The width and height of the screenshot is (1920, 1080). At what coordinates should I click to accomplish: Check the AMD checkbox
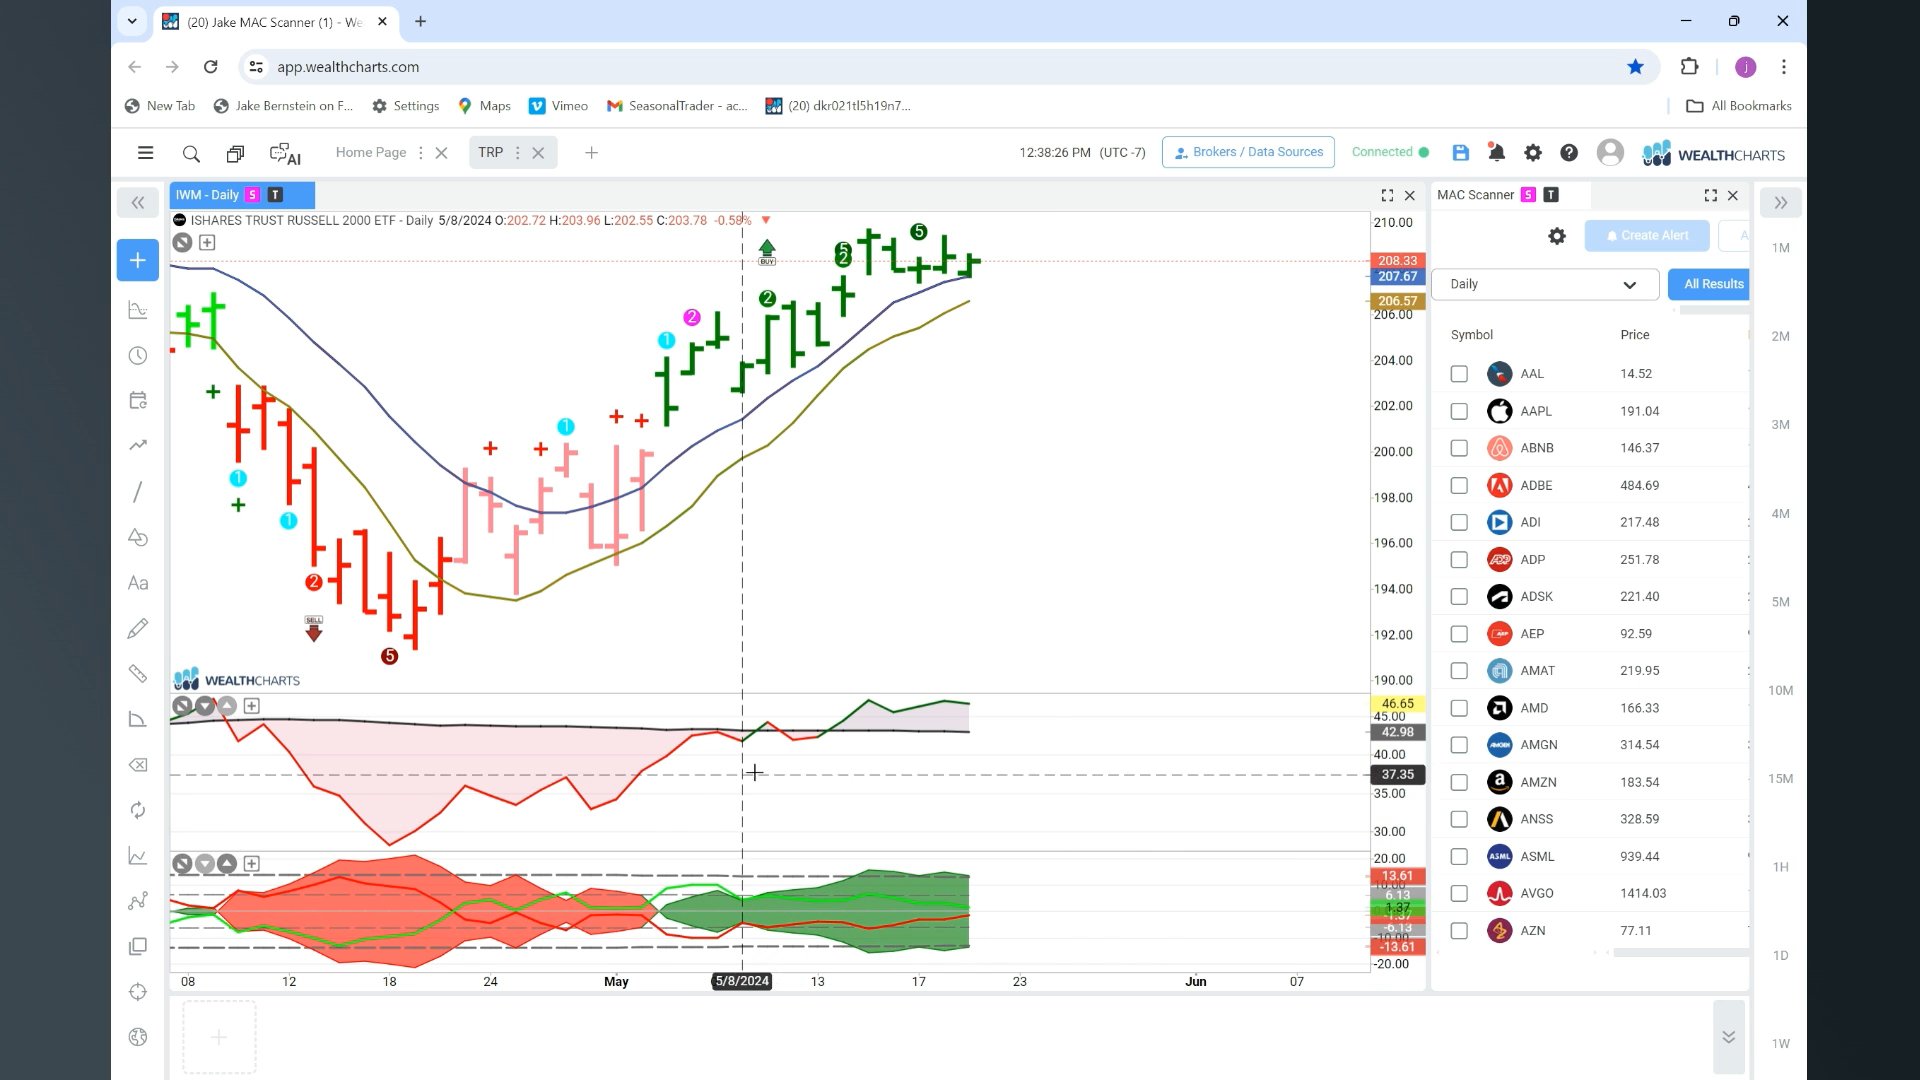(x=1459, y=708)
